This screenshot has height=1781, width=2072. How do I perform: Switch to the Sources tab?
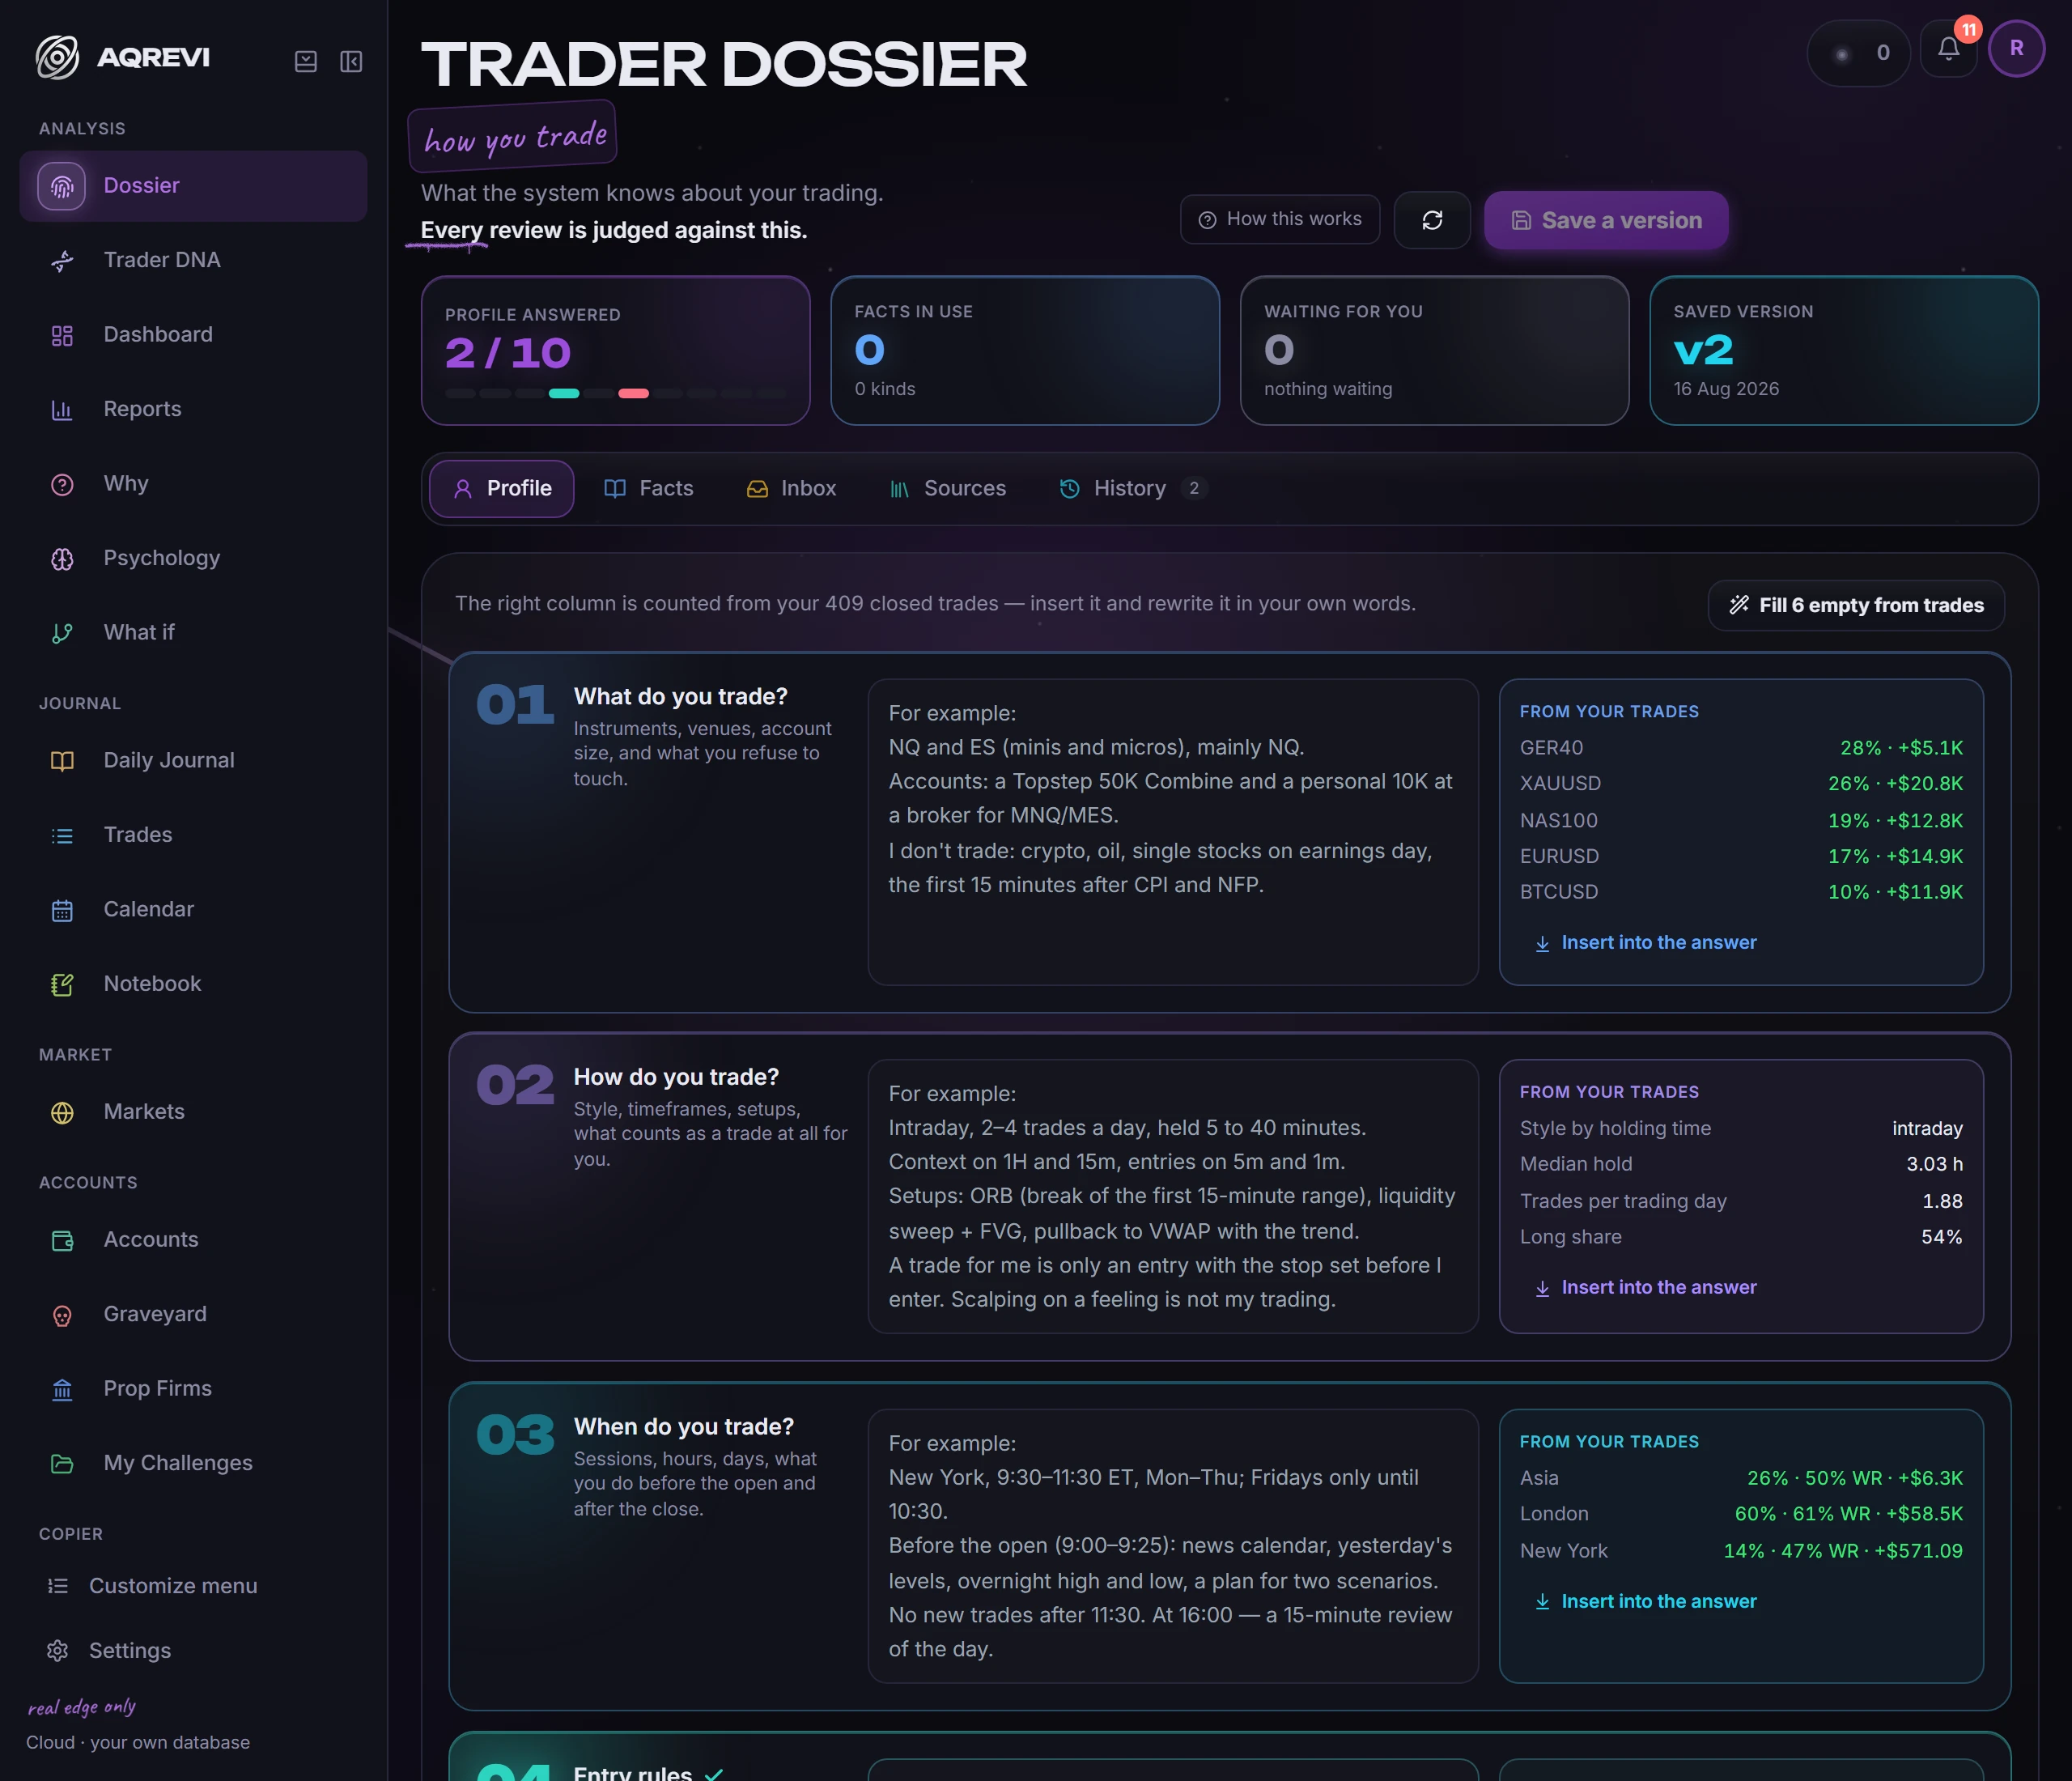(948, 488)
